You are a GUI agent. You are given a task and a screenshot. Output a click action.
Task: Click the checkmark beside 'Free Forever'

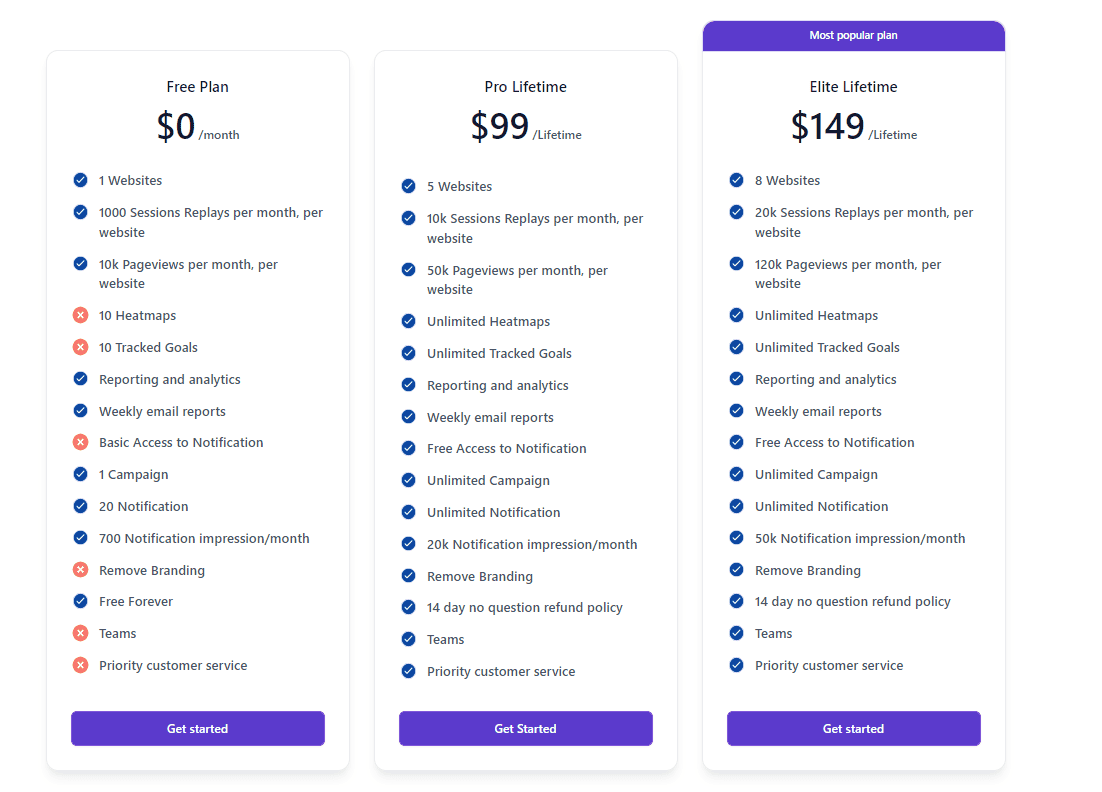tap(80, 601)
